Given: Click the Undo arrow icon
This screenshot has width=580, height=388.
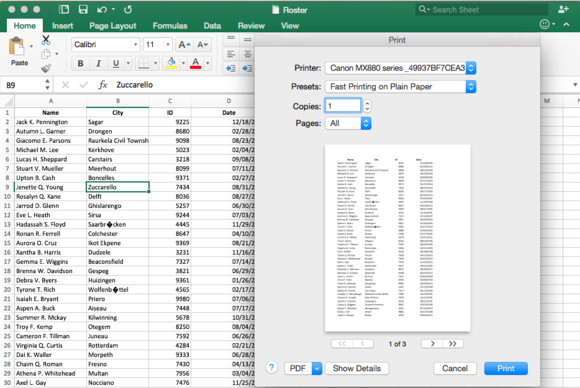Looking at the screenshot, I should pyautogui.click(x=102, y=10).
